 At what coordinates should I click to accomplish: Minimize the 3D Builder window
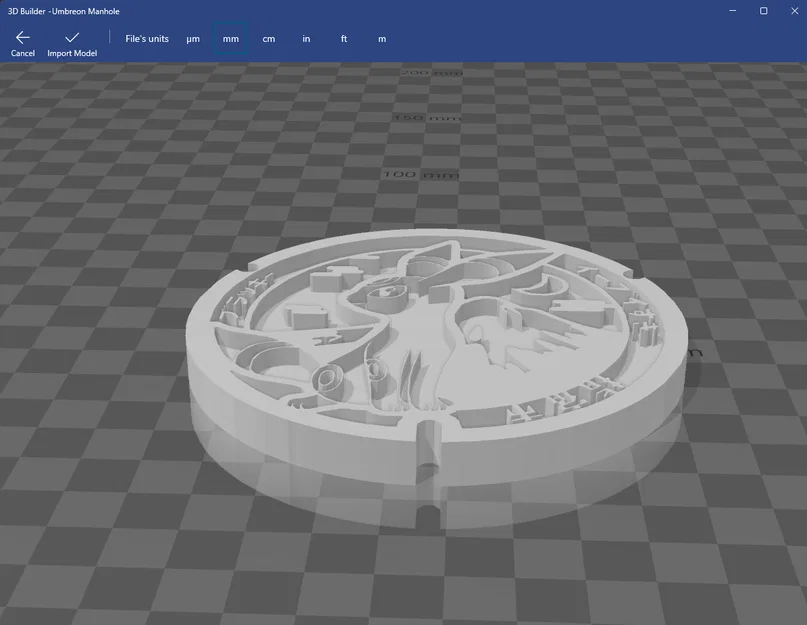[x=732, y=11]
